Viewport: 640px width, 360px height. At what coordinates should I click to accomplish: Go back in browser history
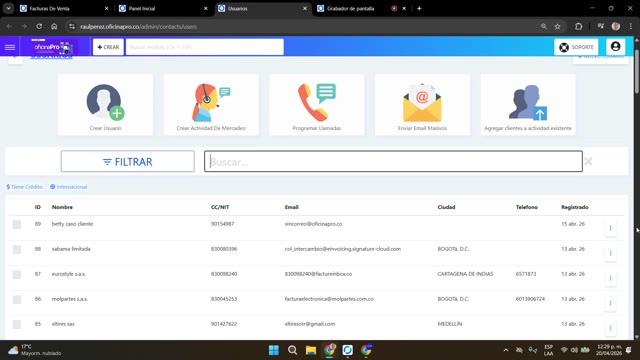pos(9,26)
